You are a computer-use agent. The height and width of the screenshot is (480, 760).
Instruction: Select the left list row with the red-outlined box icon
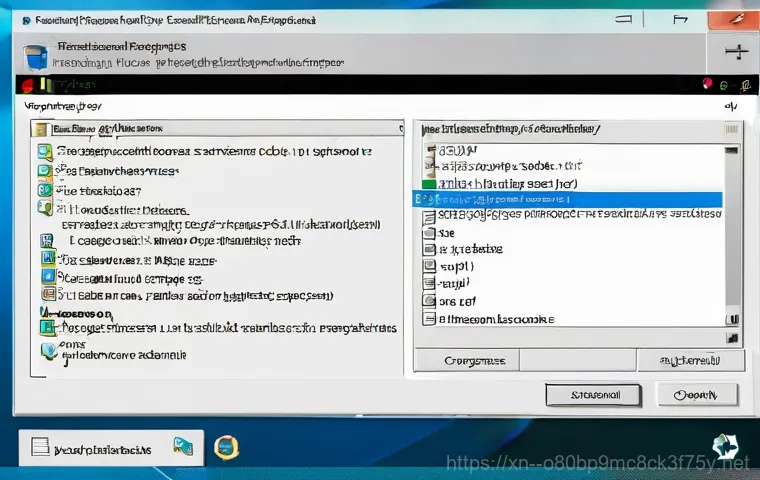coord(187,295)
